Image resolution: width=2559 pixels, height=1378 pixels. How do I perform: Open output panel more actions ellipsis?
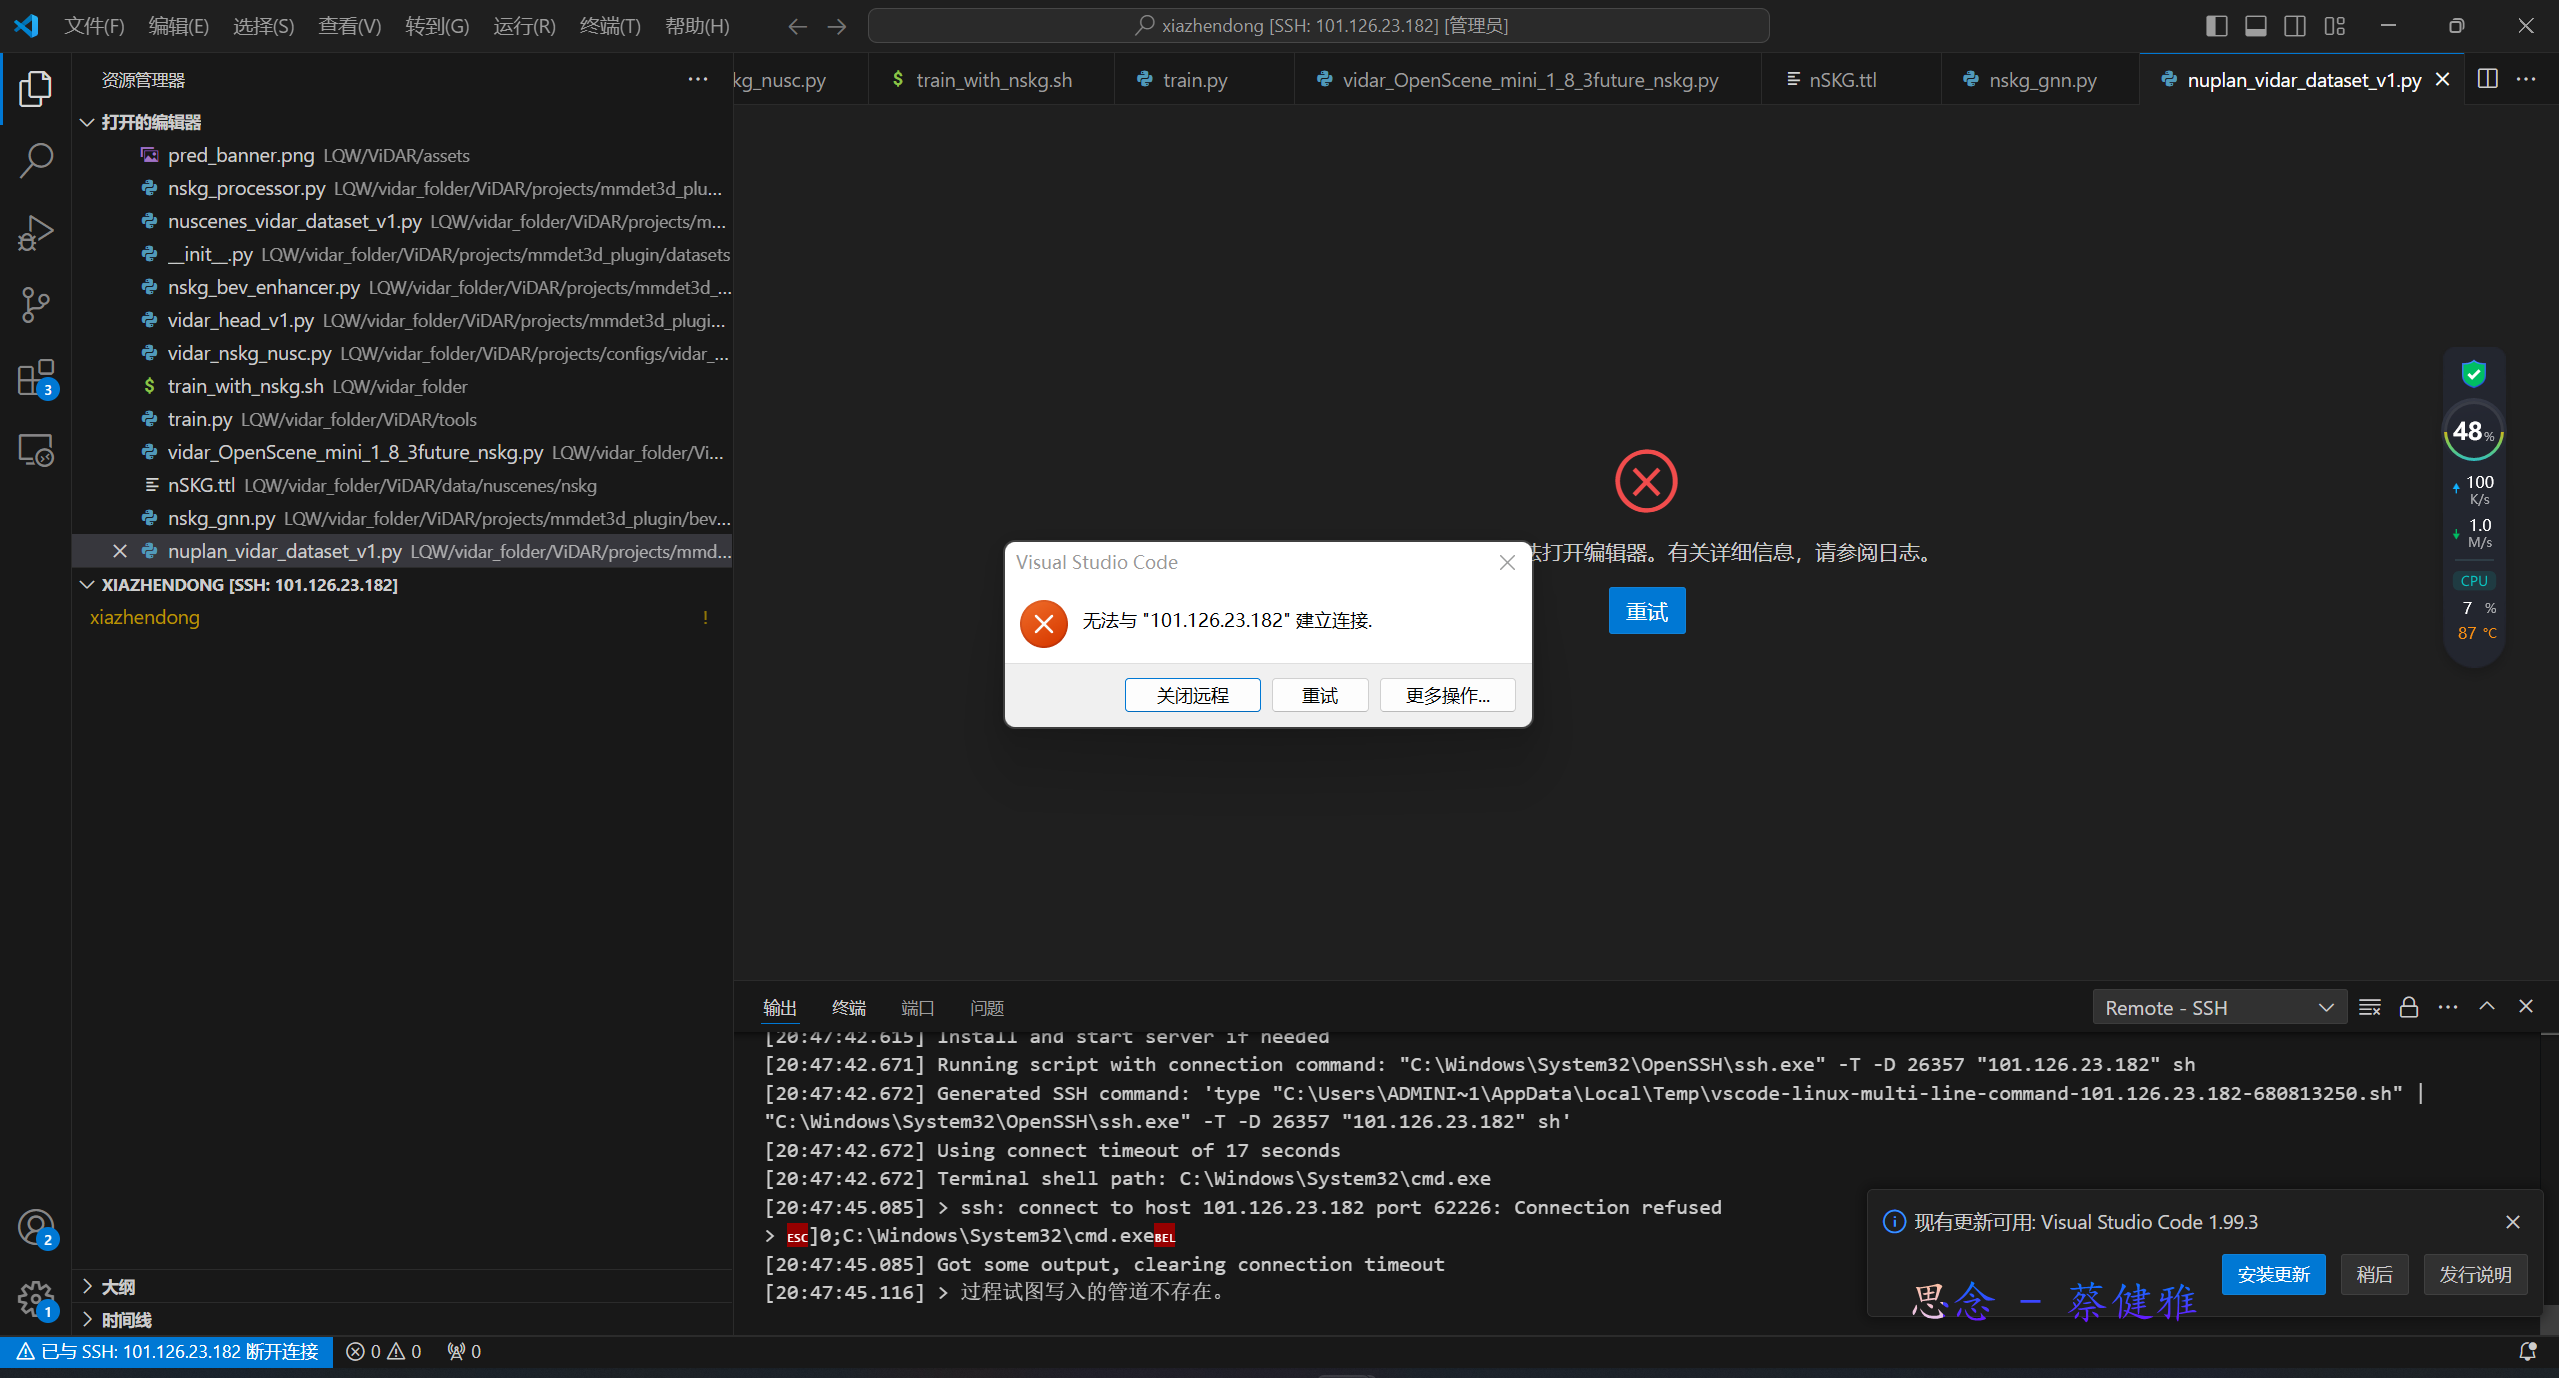click(x=2447, y=1007)
